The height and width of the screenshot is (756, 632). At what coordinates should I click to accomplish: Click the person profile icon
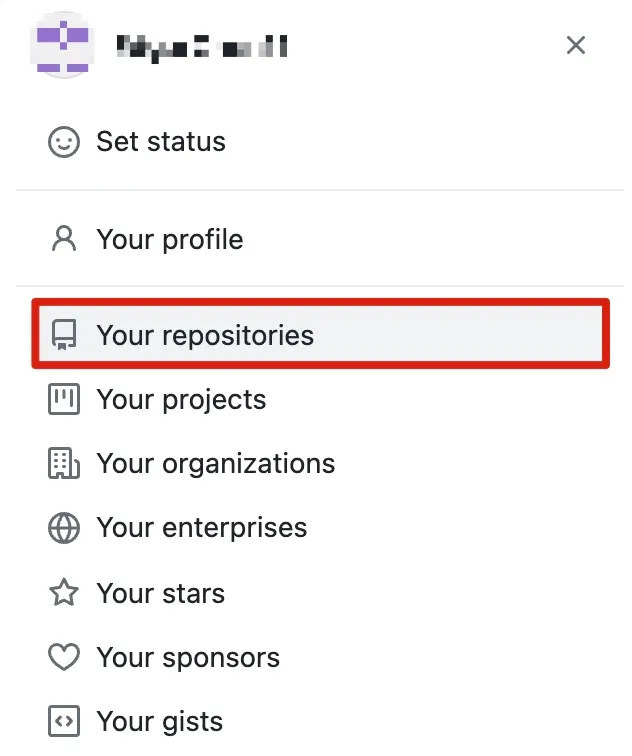(x=64, y=240)
